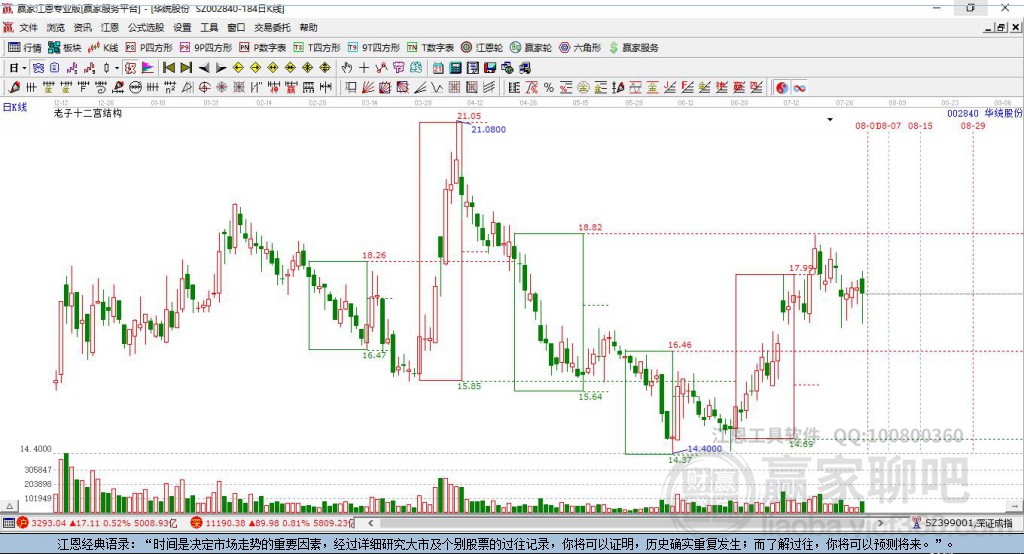The image size is (1024, 554).
Task: Select the hand pan tool
Action: tap(346, 68)
